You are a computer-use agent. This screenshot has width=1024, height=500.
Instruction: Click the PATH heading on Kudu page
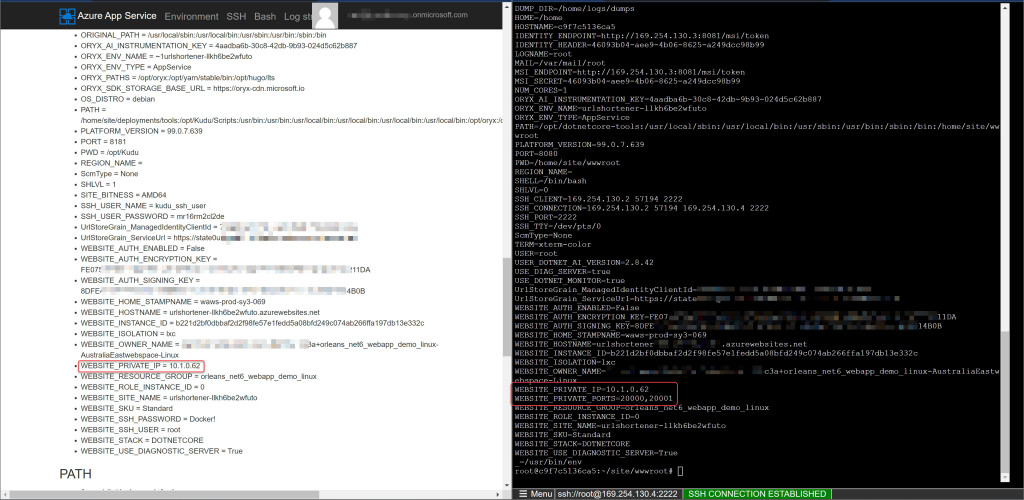(75, 474)
